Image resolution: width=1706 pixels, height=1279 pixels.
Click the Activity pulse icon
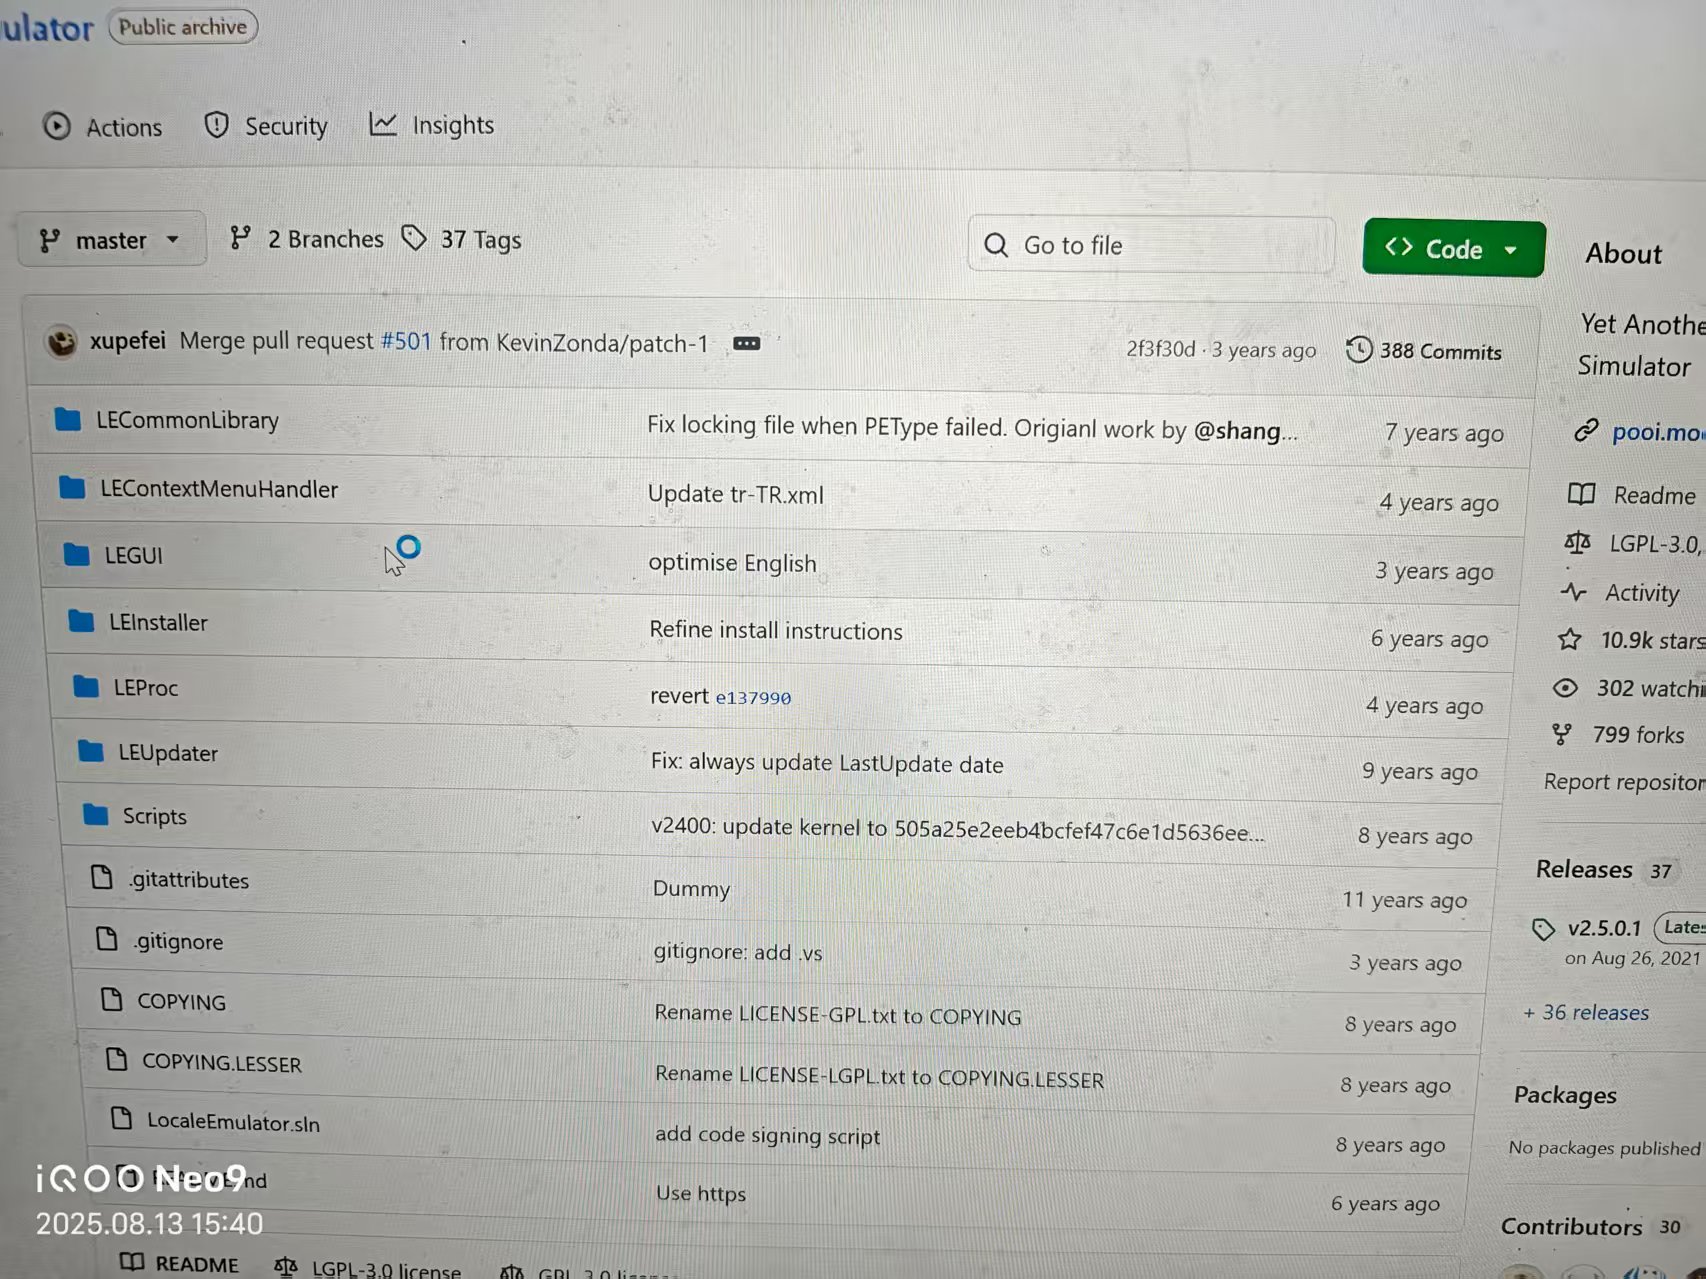1573,592
